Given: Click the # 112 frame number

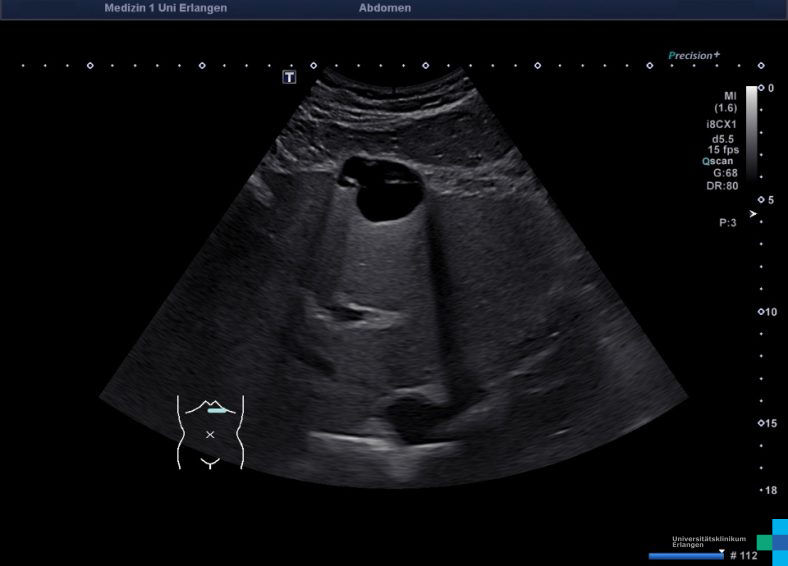Looking at the screenshot, I should pos(744,556).
